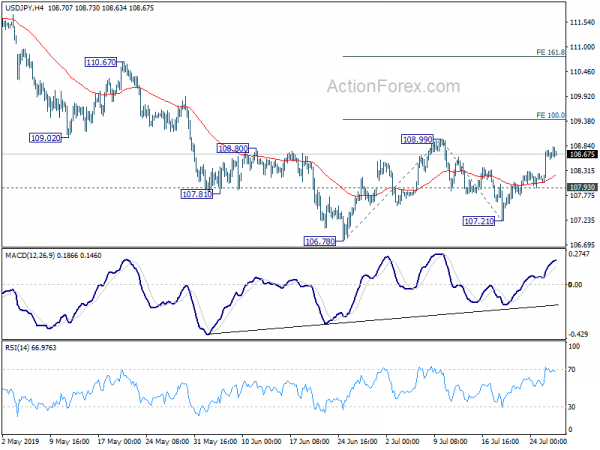Click the RSI scale value 100
This screenshot has height=450, width=600.
(574, 346)
